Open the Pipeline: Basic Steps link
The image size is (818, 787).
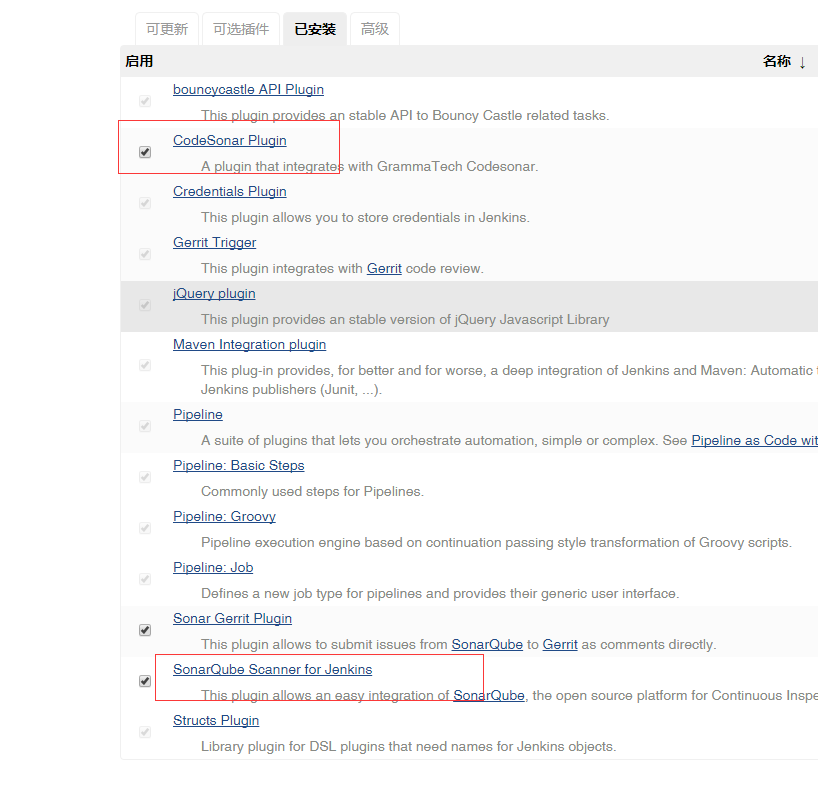[x=238, y=466]
